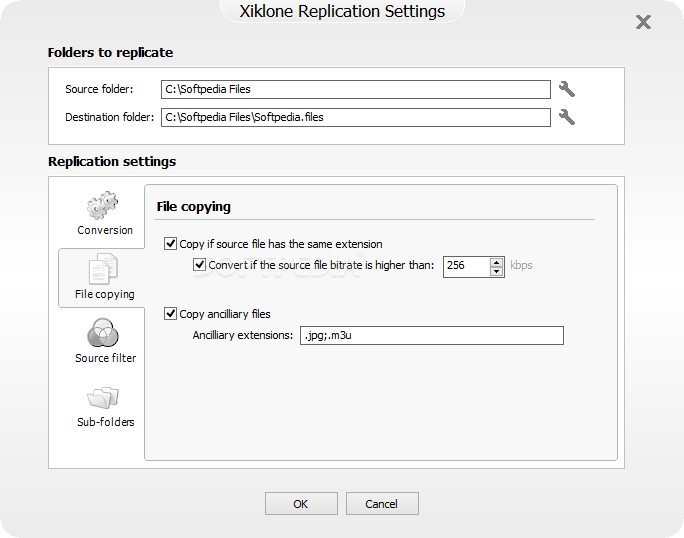Click the 256 kbps bitrate field
Image resolution: width=684 pixels, height=538 pixels.
tap(466, 267)
